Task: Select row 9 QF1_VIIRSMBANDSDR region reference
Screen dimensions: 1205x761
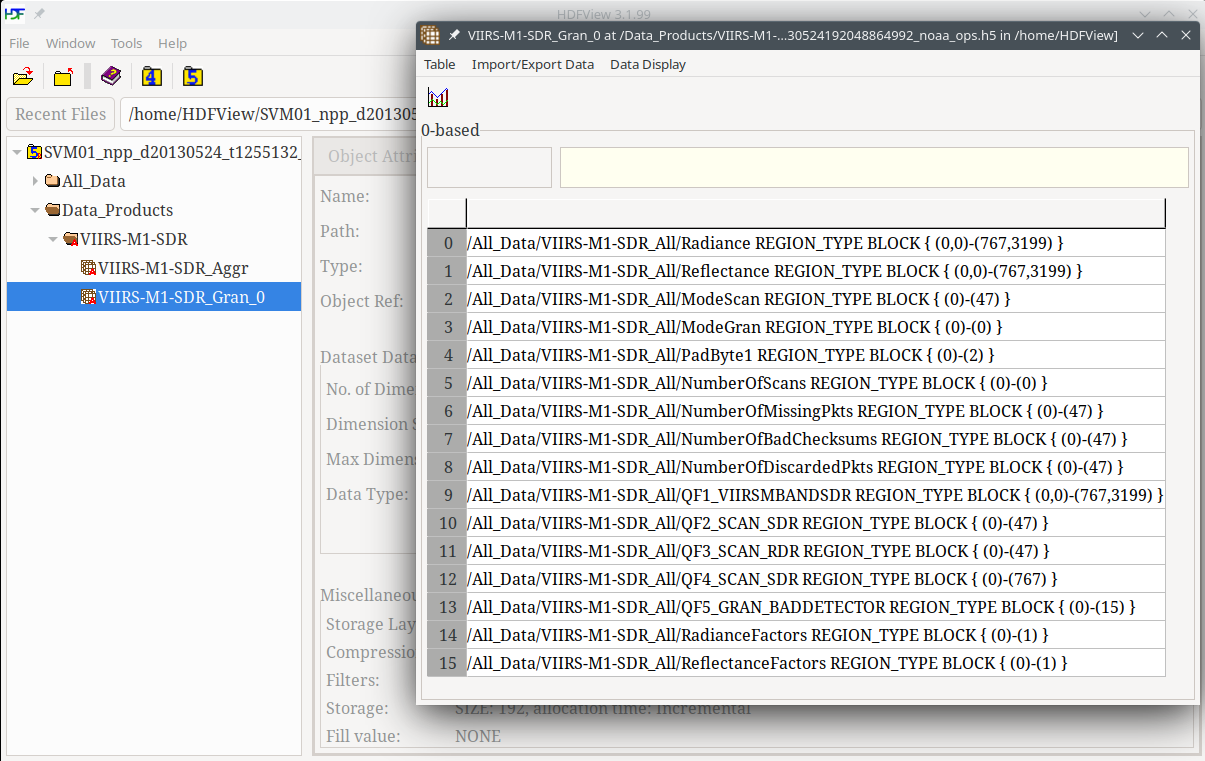Action: point(815,495)
